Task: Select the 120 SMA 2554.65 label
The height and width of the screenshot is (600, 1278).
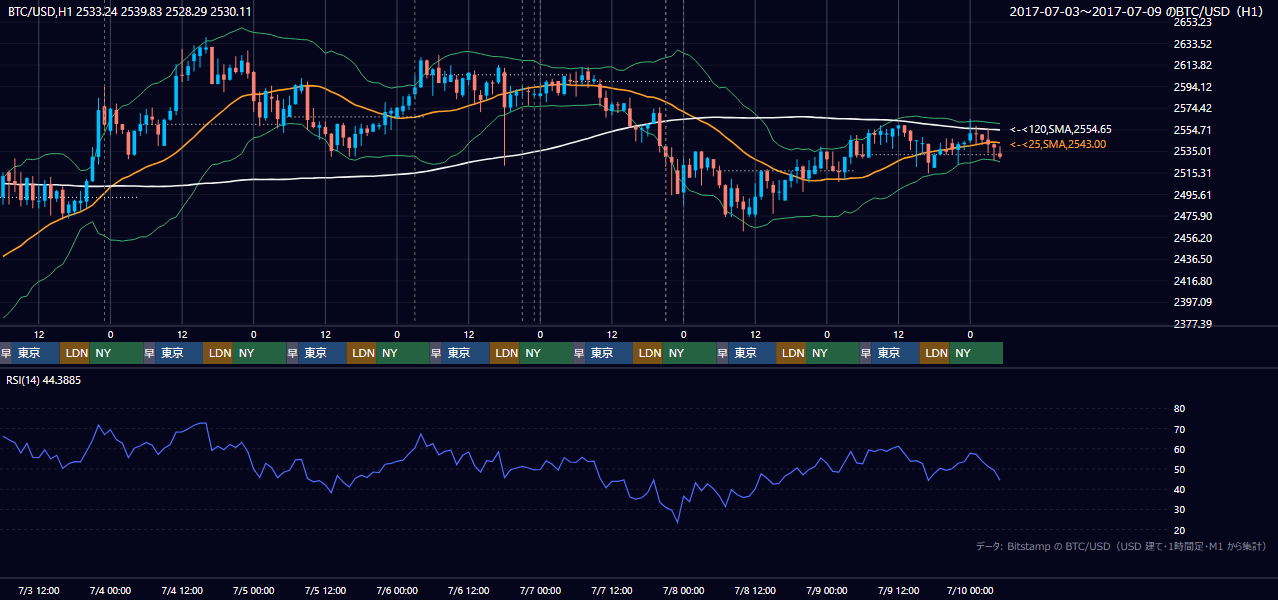Action: pyautogui.click(x=1061, y=129)
